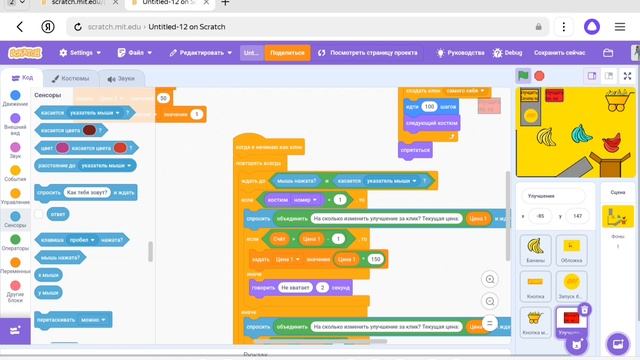Open the Файл menu
Screen dimensions: 640x360
tap(135, 53)
